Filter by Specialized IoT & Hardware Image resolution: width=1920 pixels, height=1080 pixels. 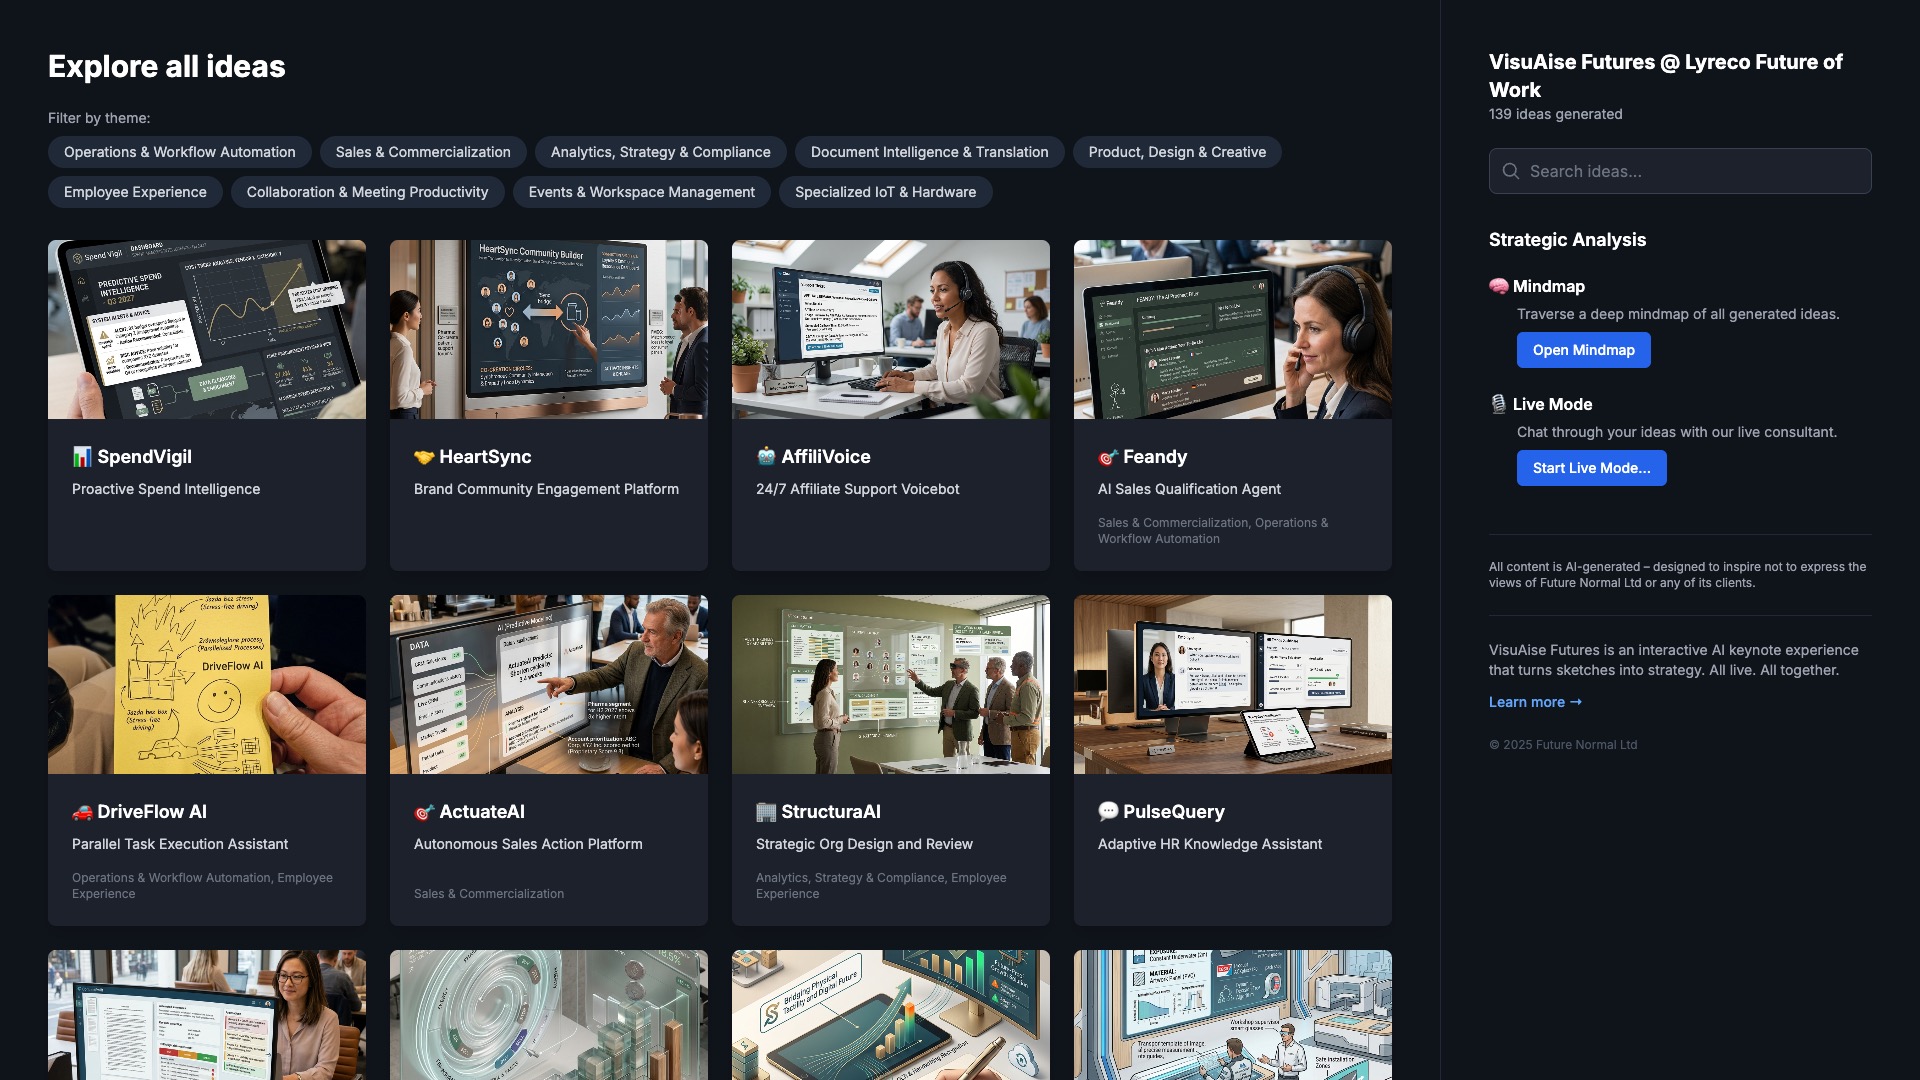[x=886, y=192]
